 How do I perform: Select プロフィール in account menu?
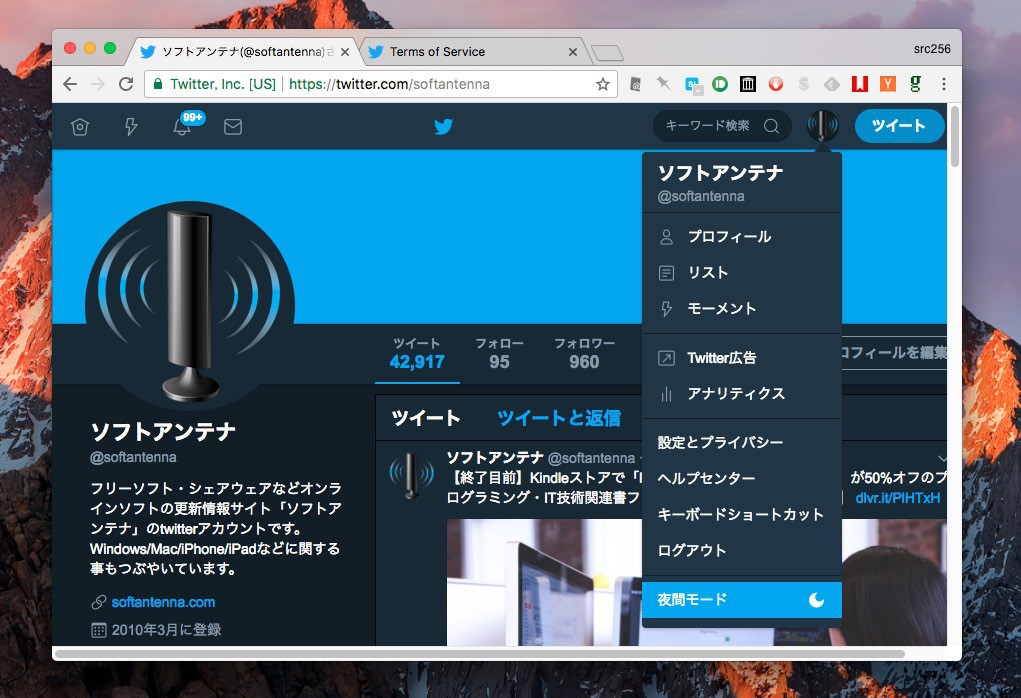(x=742, y=236)
